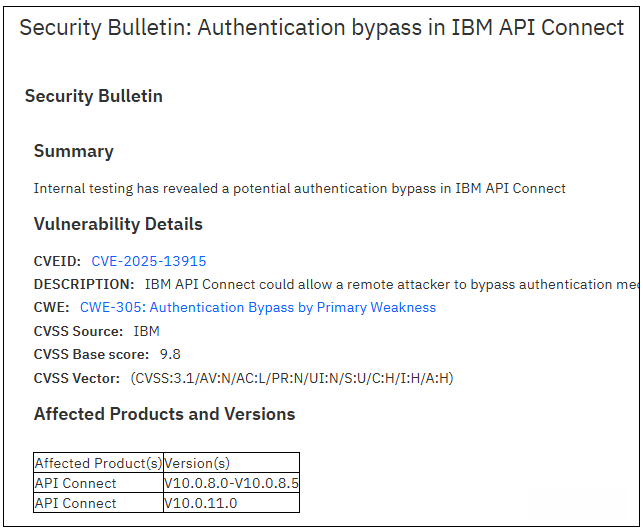The image size is (643, 532).
Task: Click API Connect in the last table row
Action: pos(76,503)
